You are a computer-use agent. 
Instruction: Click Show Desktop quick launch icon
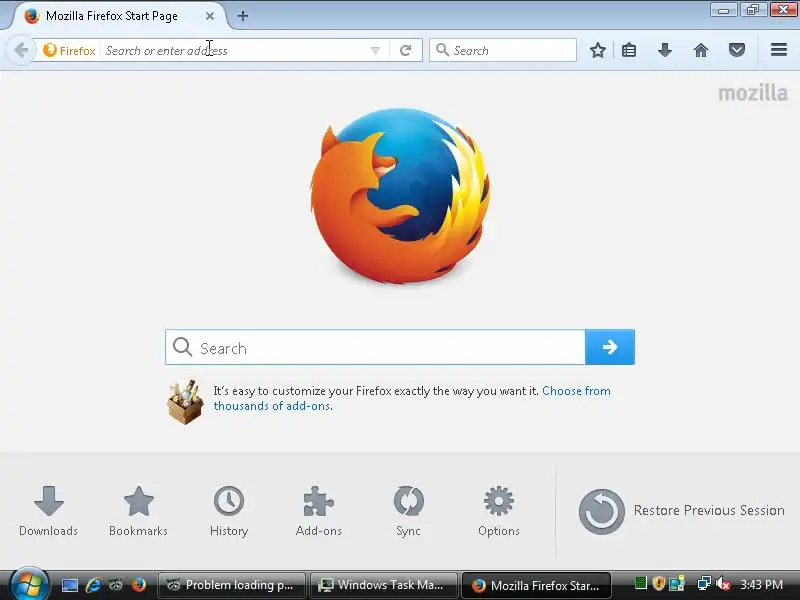point(70,585)
